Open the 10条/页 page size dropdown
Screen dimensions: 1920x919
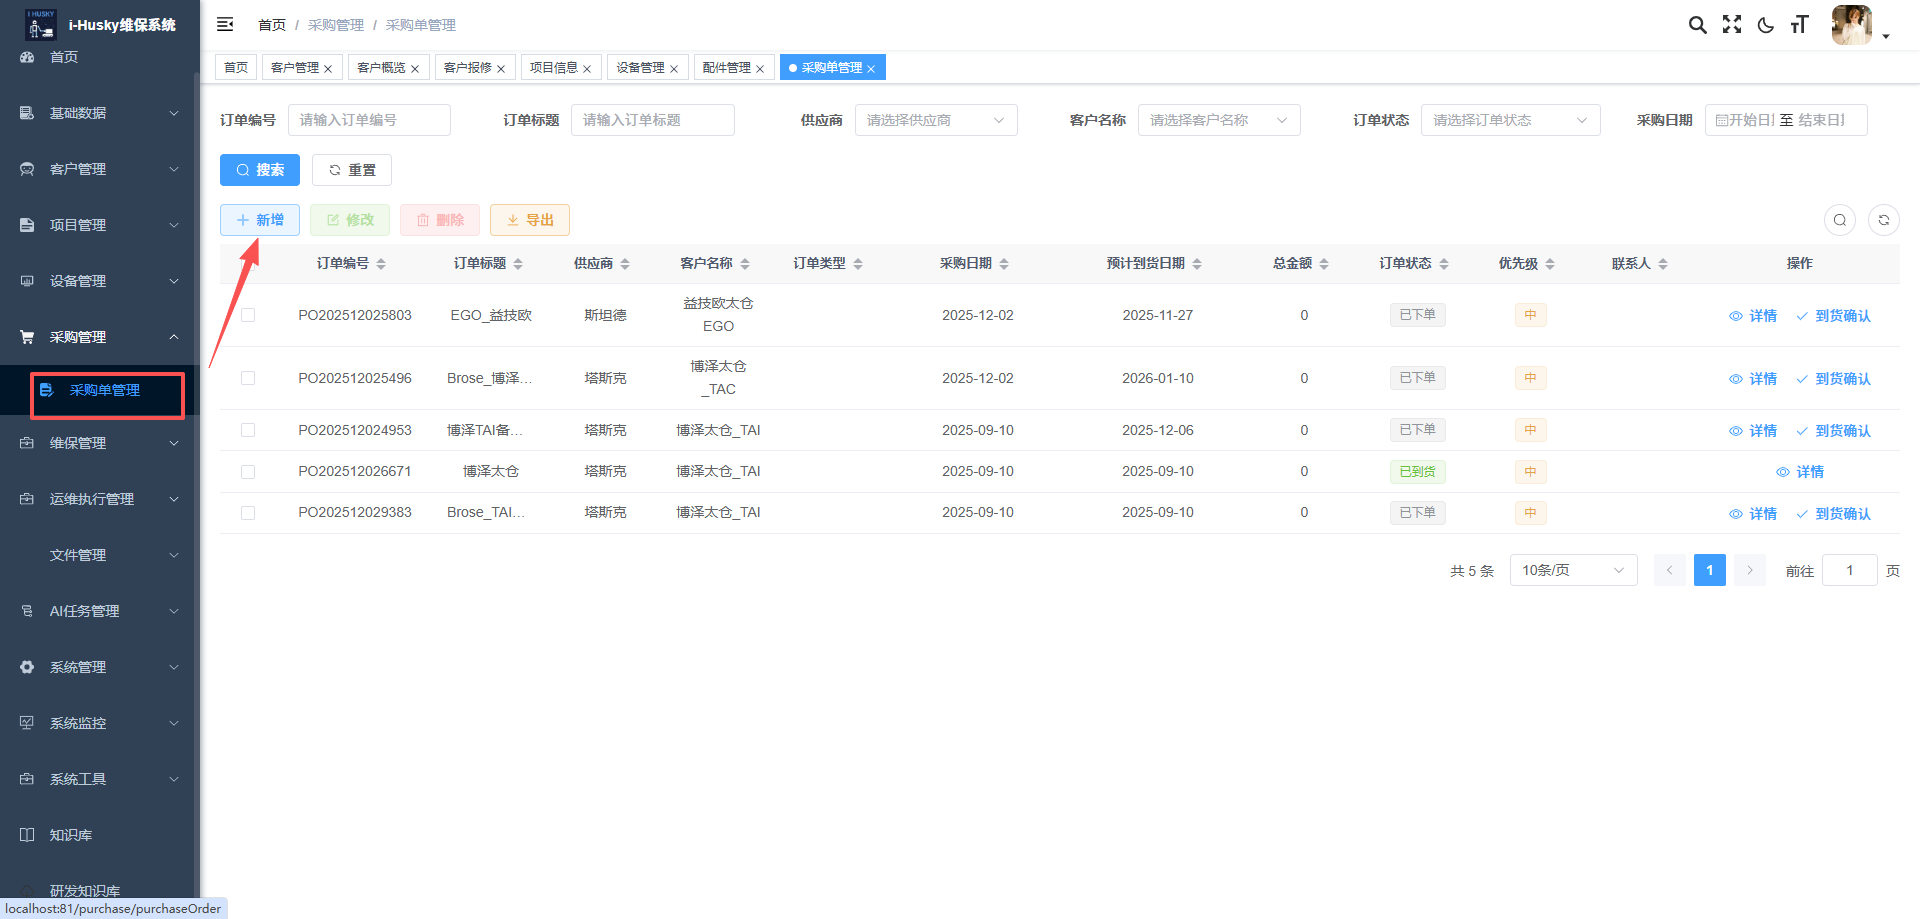(1572, 570)
